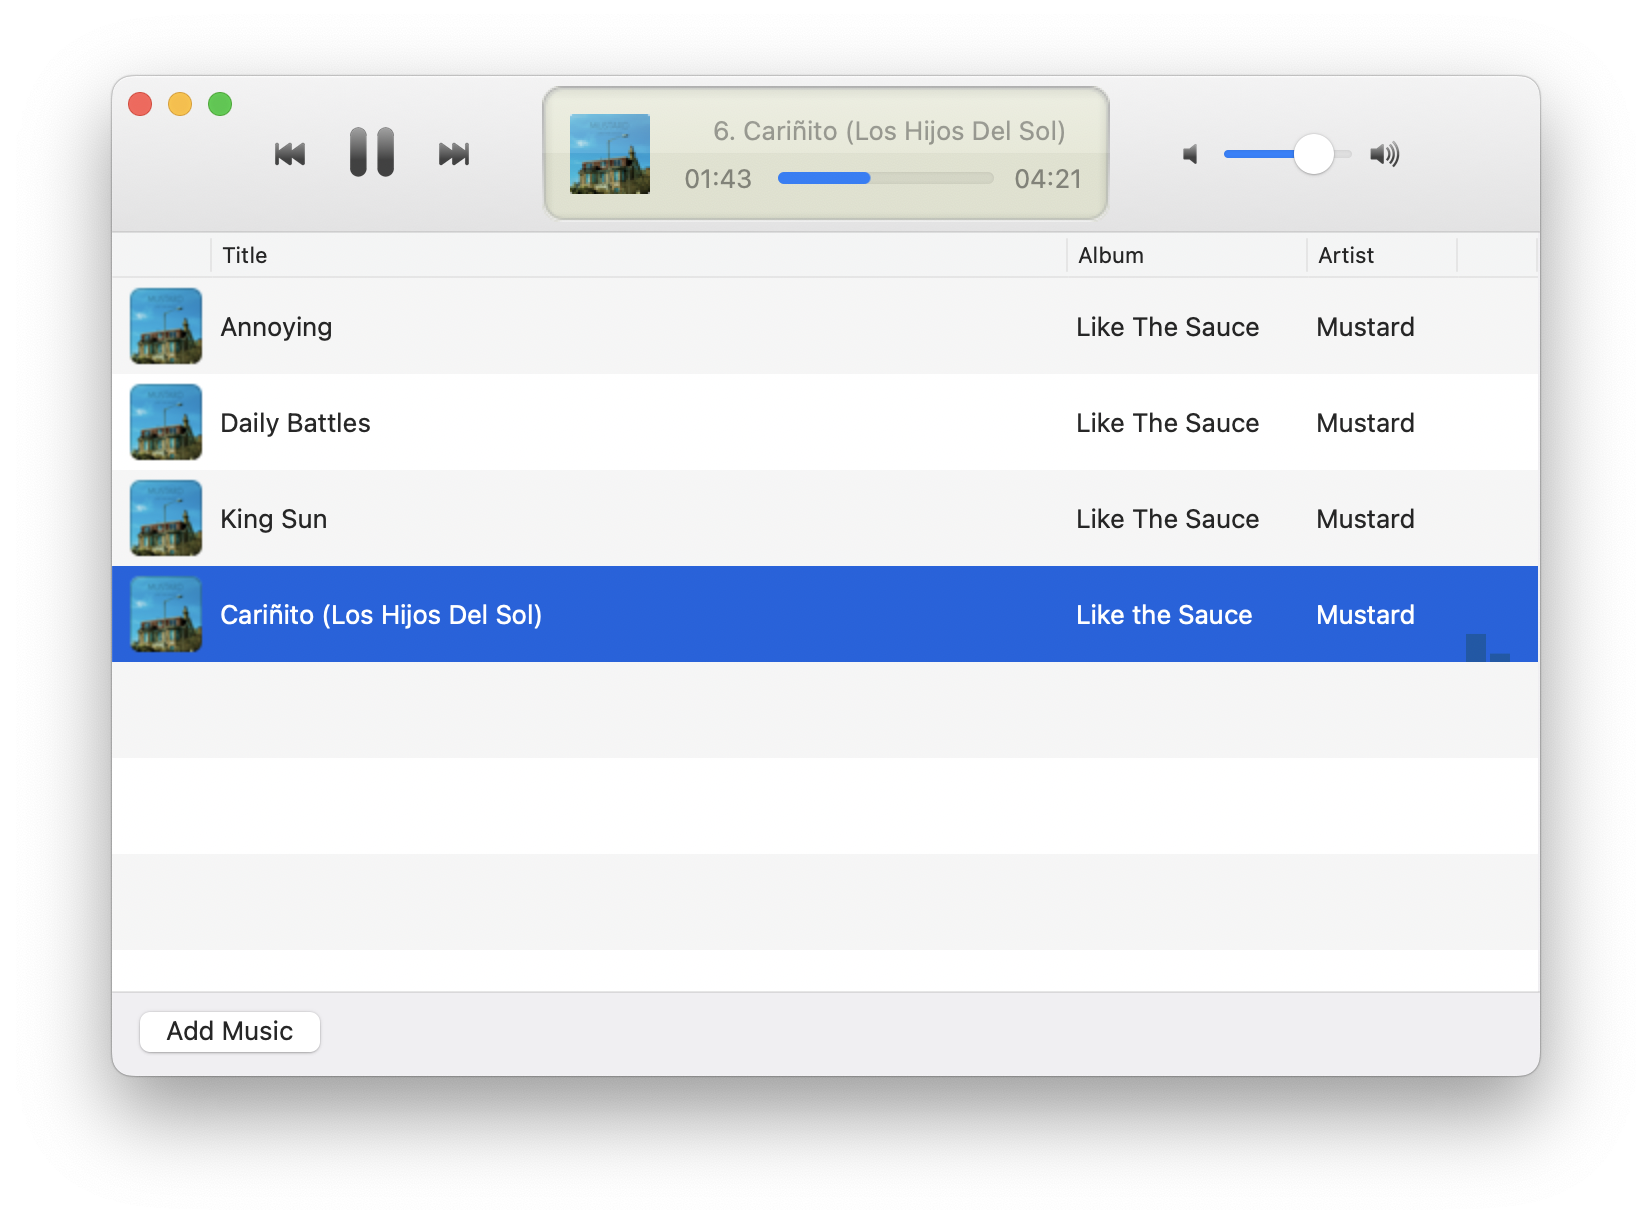Click Mustard artist in Cariñito row
This screenshot has height=1224, width=1652.
[x=1365, y=615]
